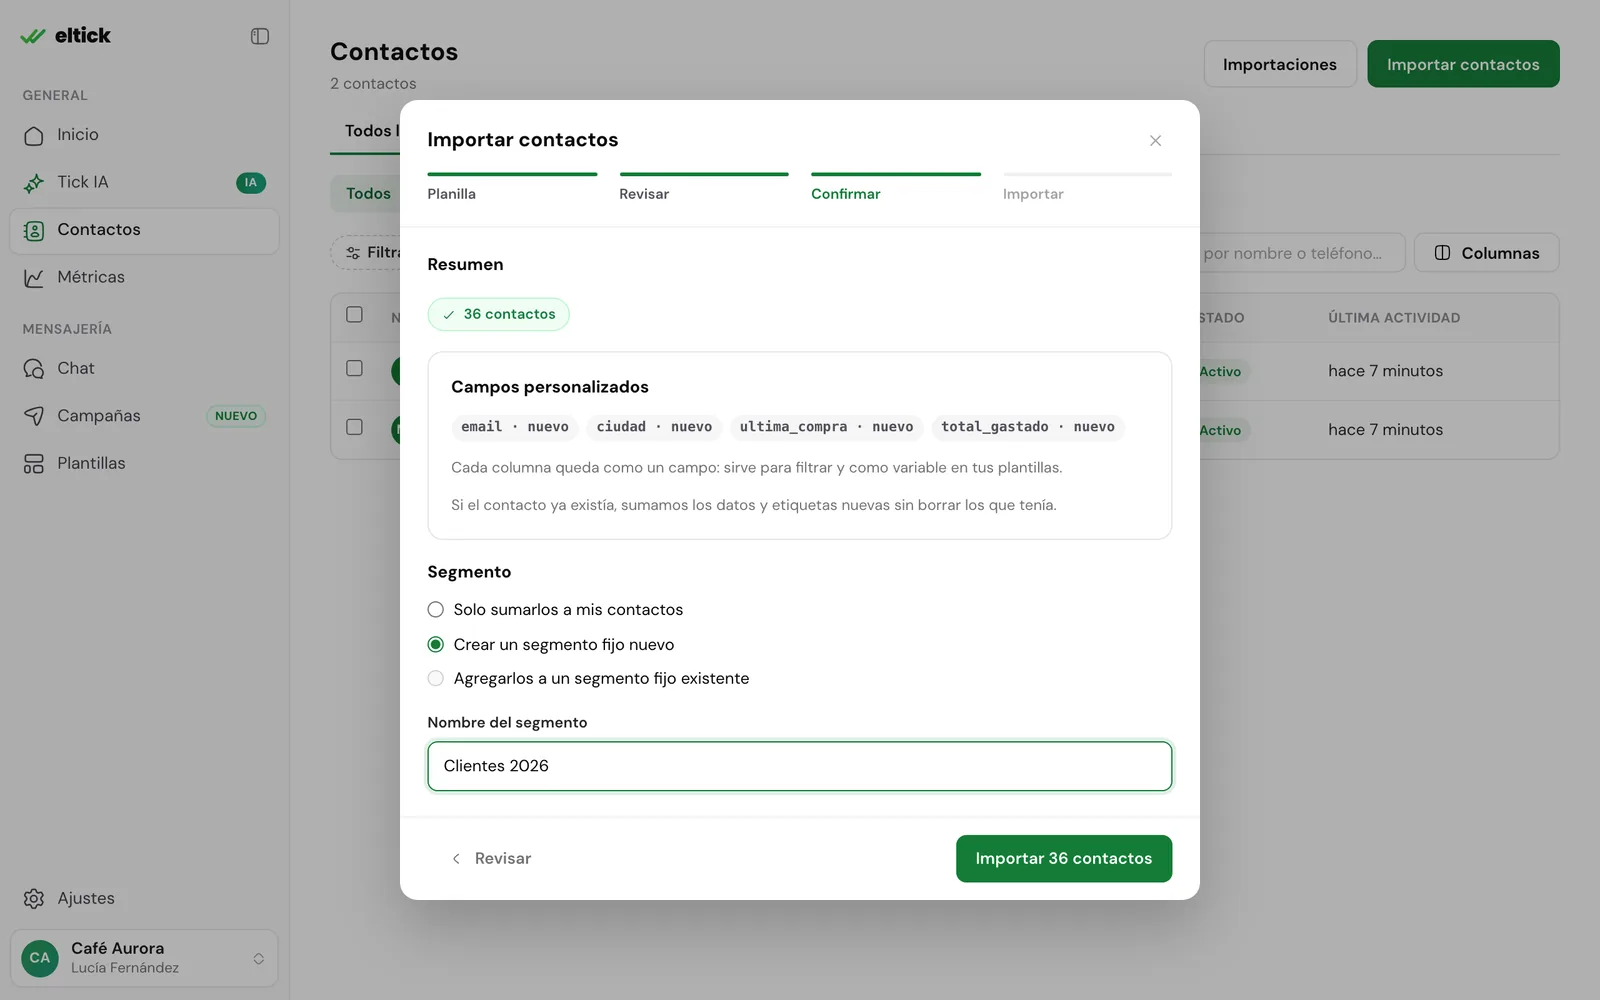1600x1000 pixels.
Task: Select Solo sumarlos a mis contactos
Action: 555,610
